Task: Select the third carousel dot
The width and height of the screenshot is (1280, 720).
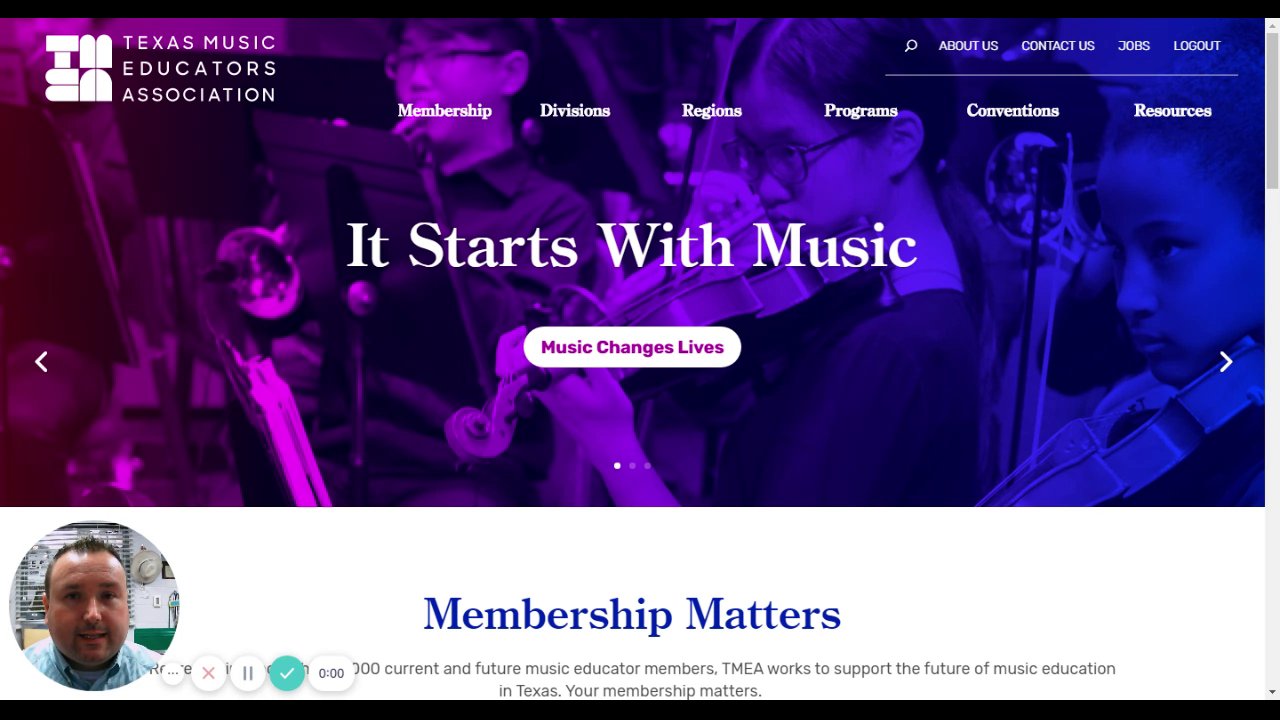Action: (647, 465)
